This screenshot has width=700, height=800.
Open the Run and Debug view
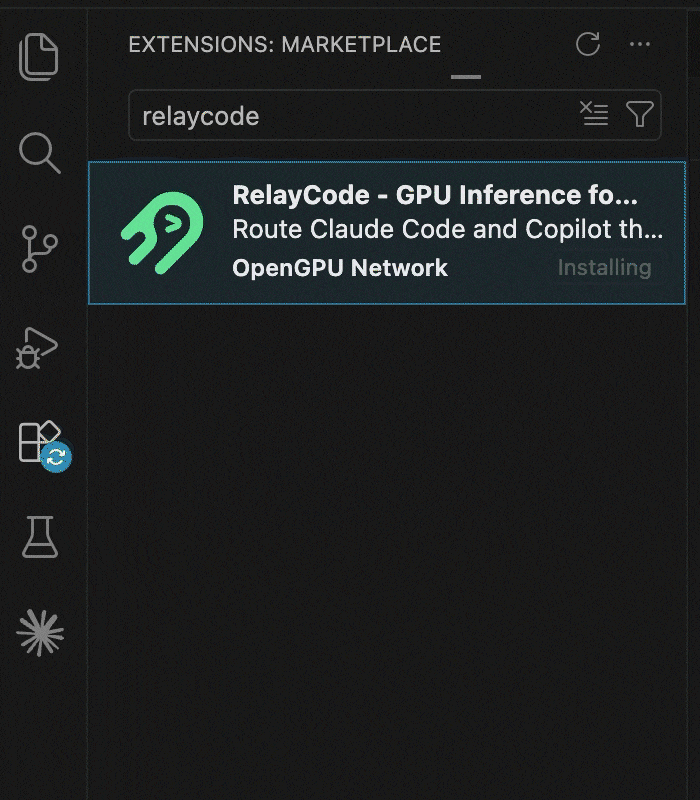(x=37, y=348)
